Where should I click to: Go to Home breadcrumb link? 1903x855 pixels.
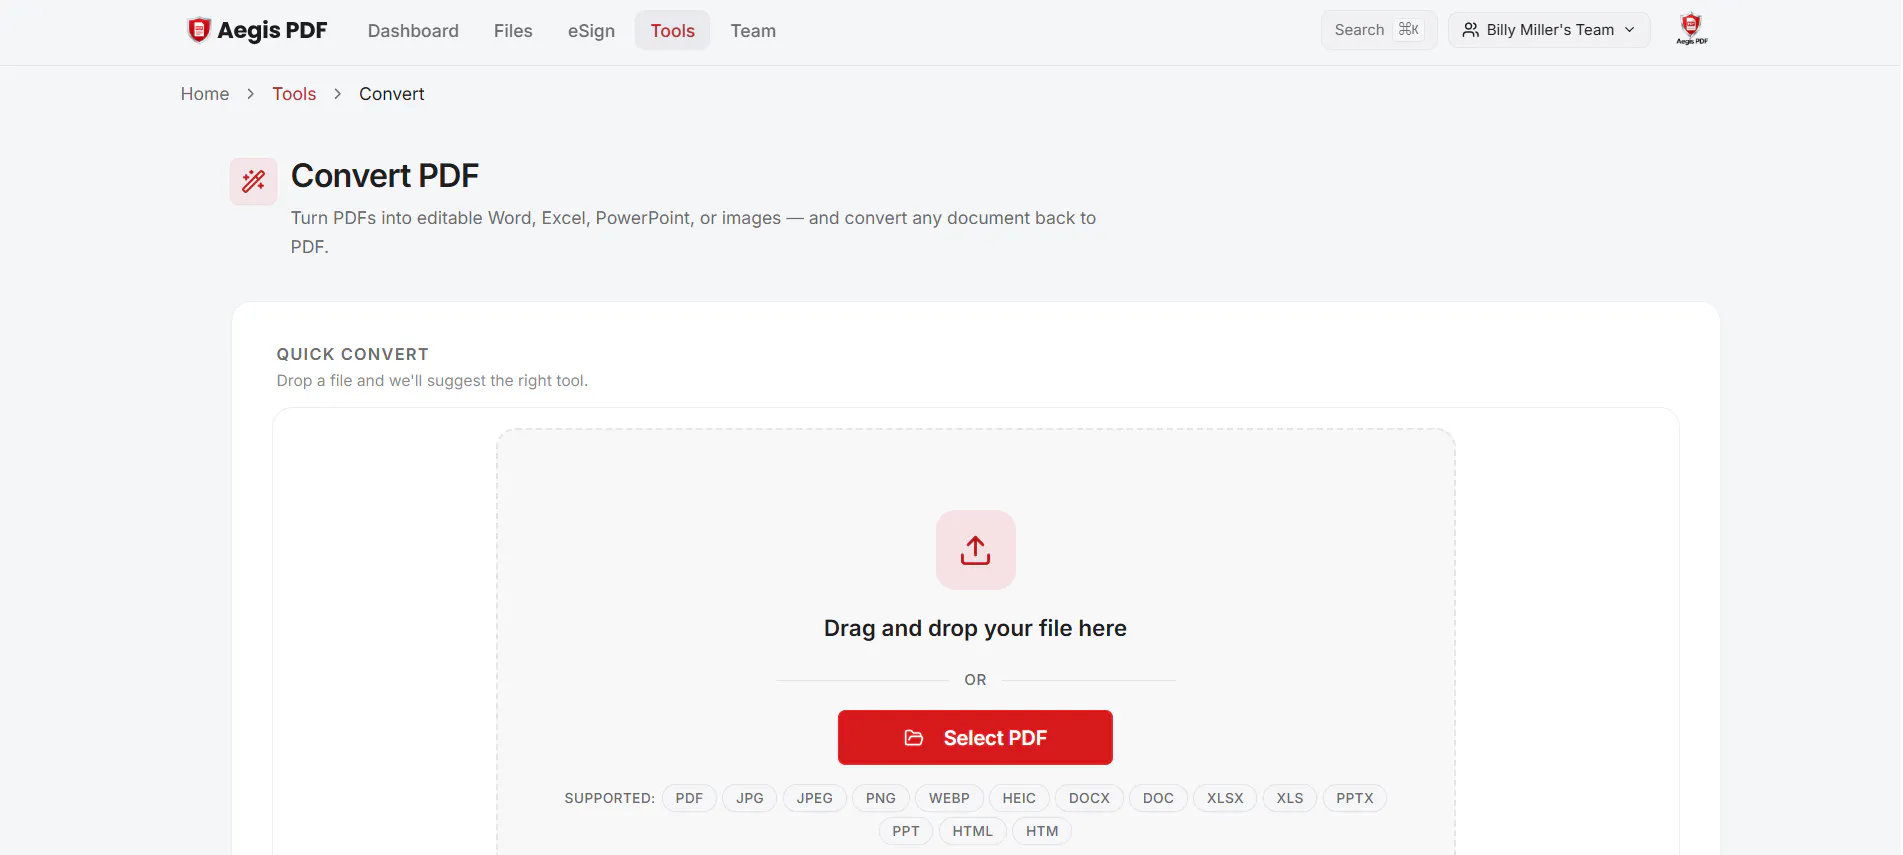coord(205,94)
